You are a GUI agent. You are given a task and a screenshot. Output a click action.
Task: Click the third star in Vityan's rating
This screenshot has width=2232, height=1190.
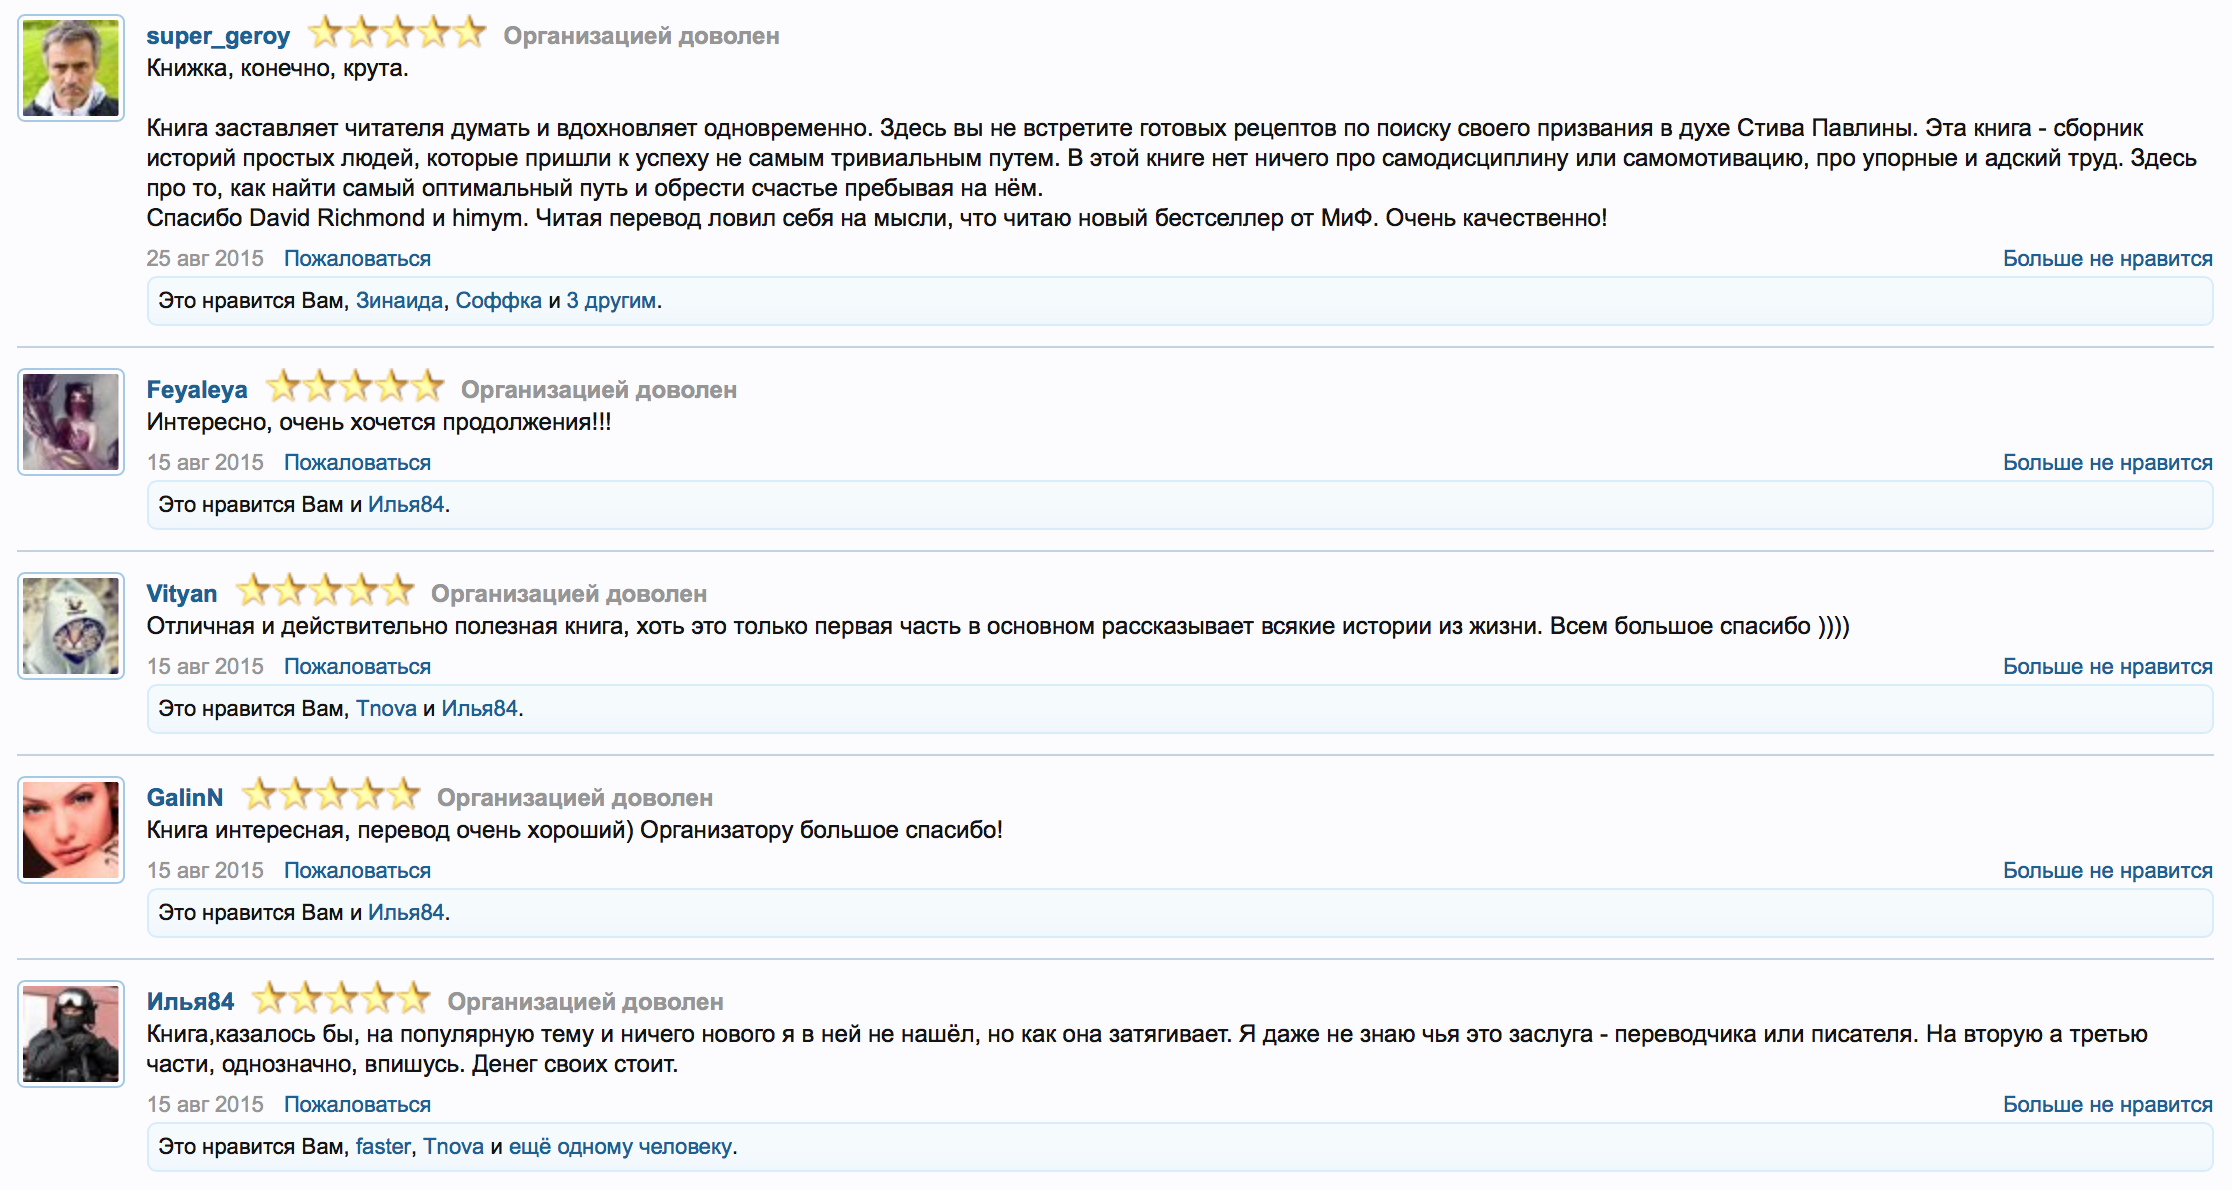coord(324,590)
